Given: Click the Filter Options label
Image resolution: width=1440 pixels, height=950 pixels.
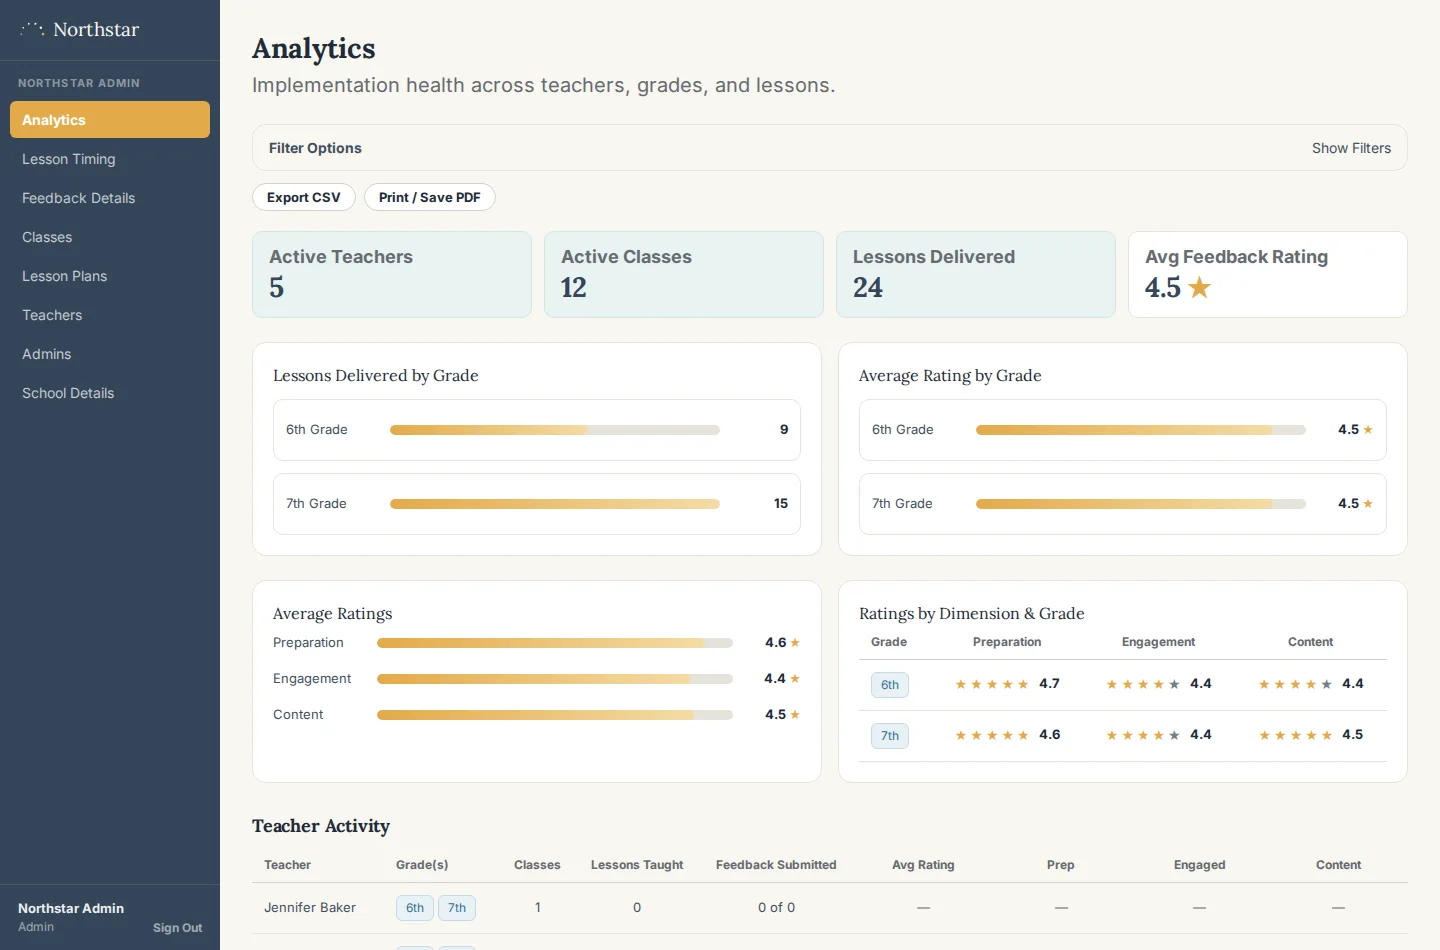Looking at the screenshot, I should [x=315, y=148].
